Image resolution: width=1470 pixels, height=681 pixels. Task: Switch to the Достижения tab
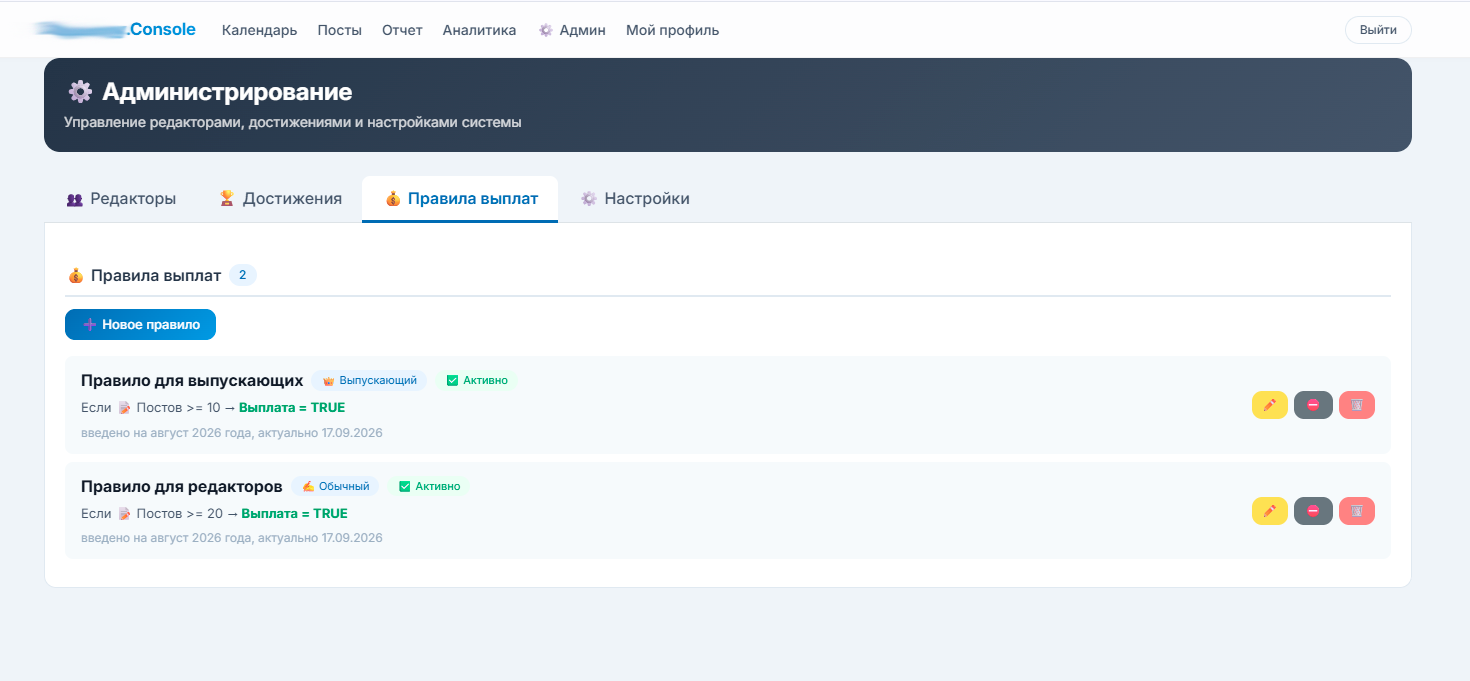pyautogui.click(x=280, y=198)
